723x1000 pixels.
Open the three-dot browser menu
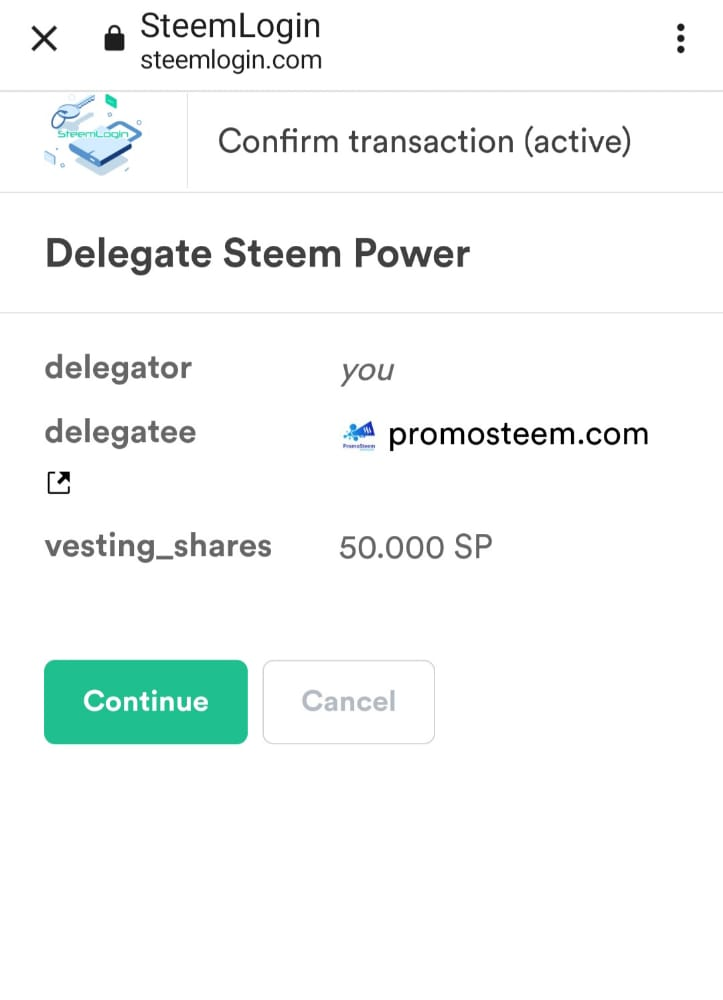pyautogui.click(x=680, y=39)
